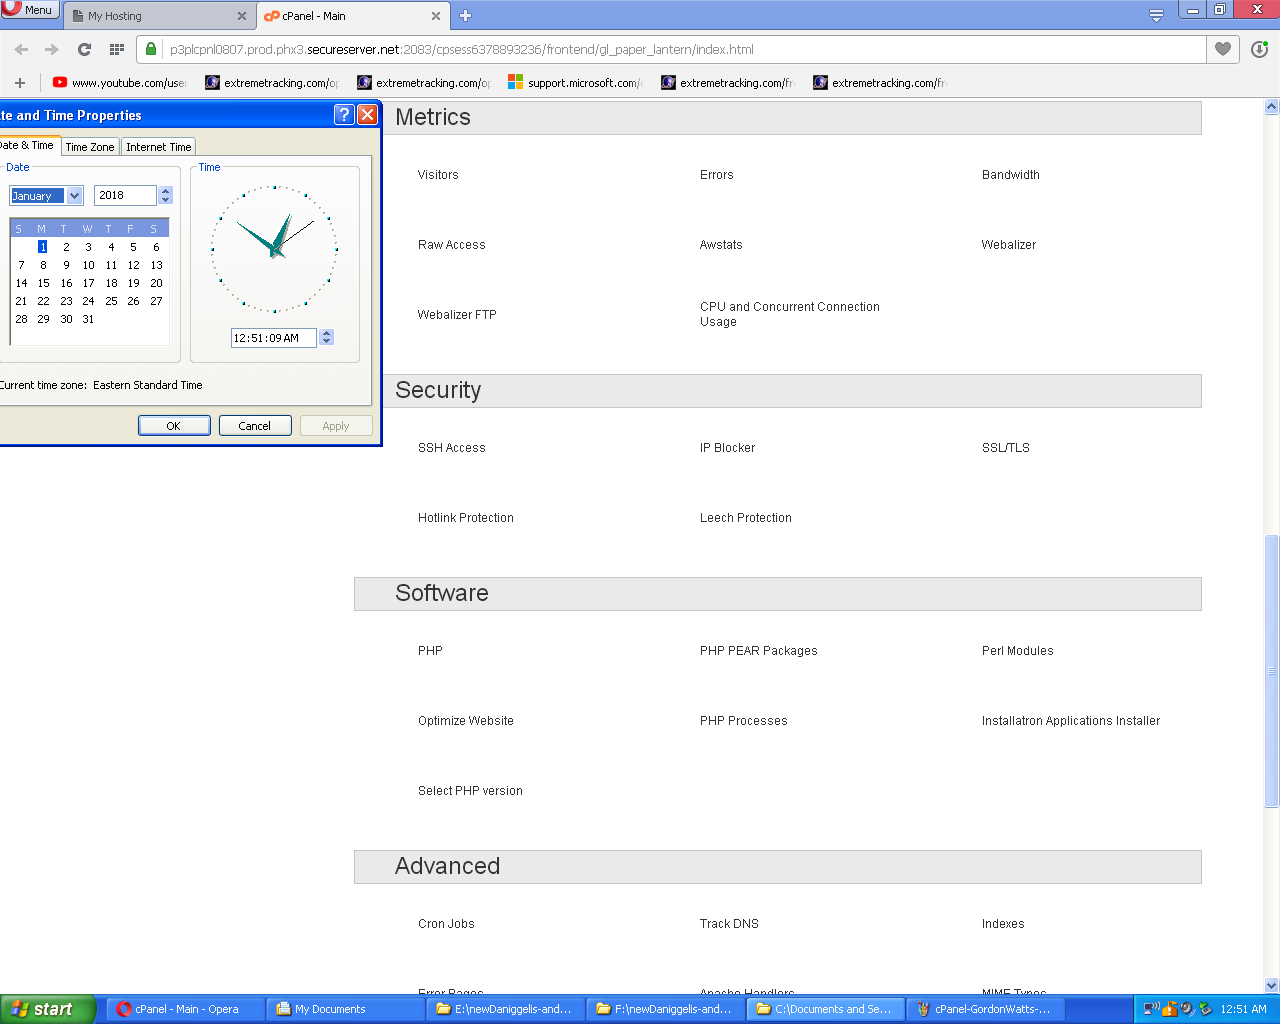This screenshot has height=1024, width=1280.
Task: Click the help question mark in dialog
Action: coord(343,115)
